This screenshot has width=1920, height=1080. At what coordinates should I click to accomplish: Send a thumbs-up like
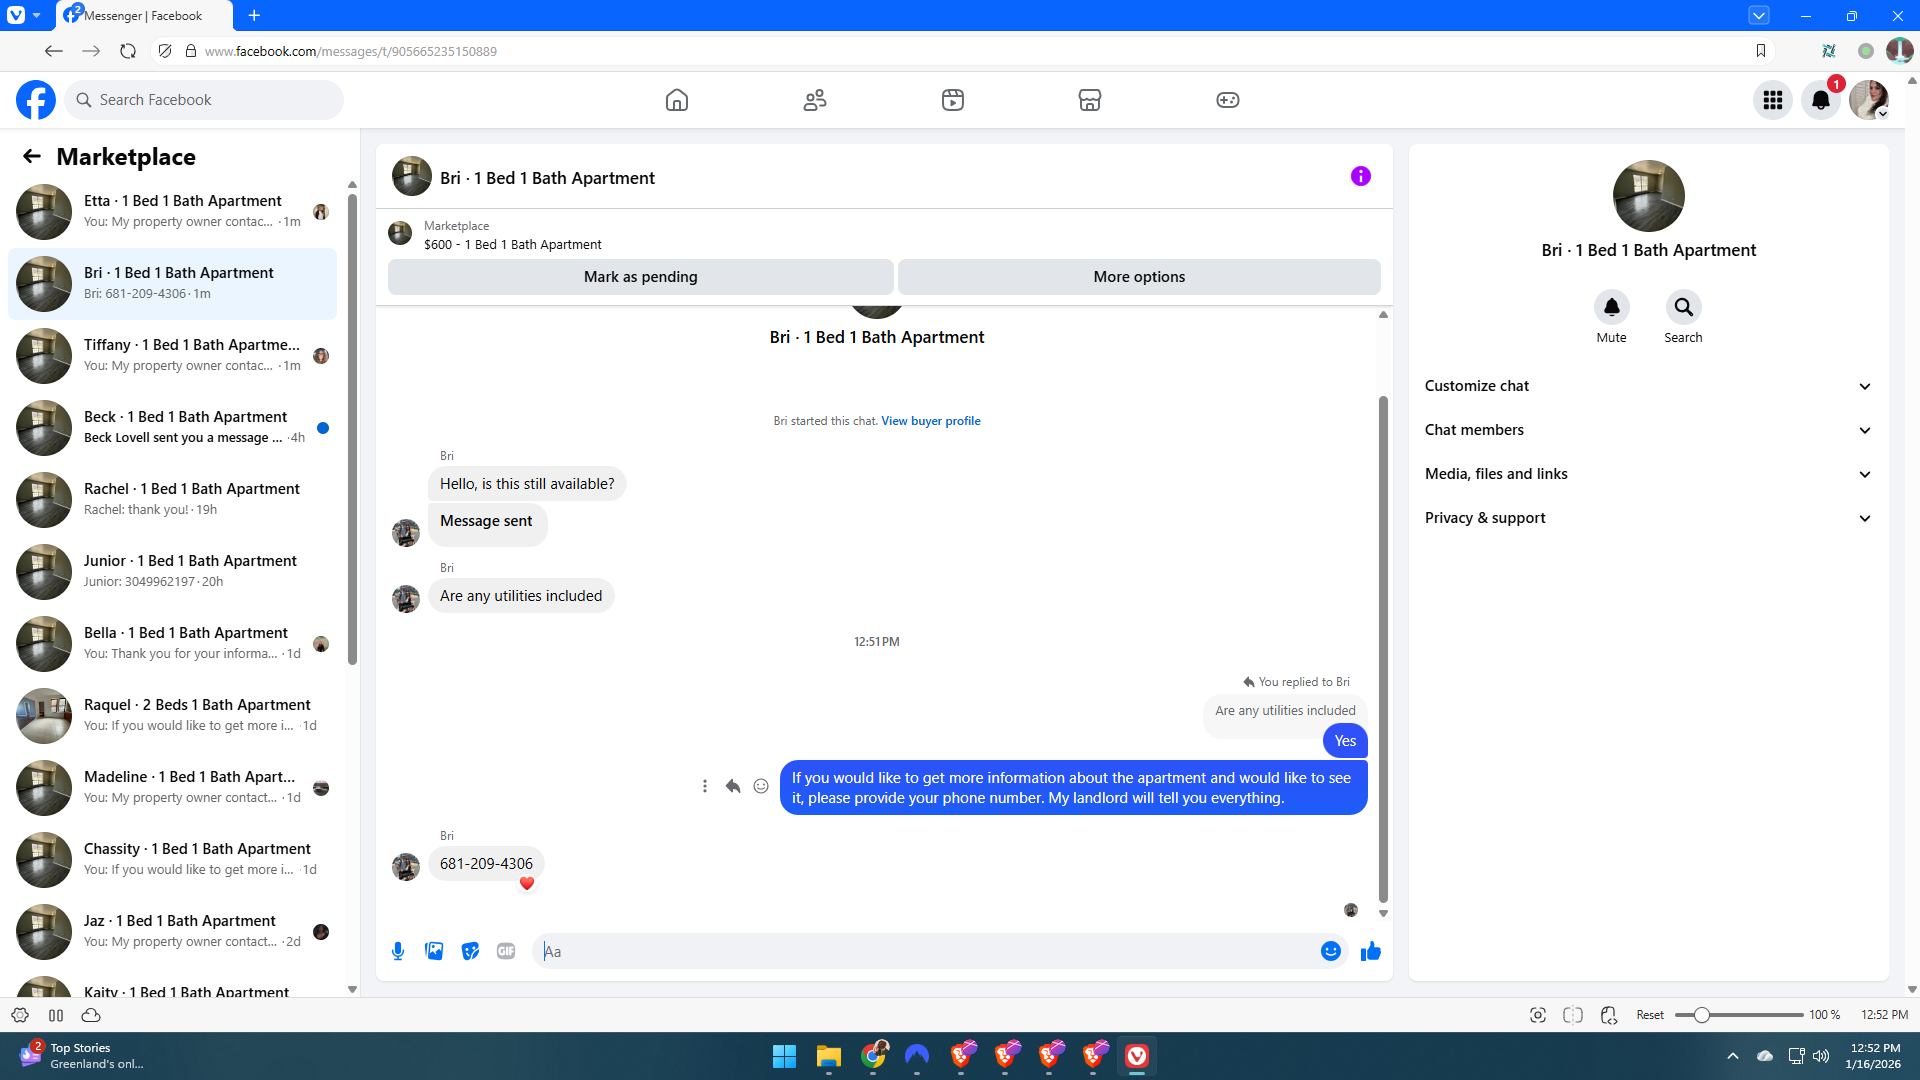1370,951
